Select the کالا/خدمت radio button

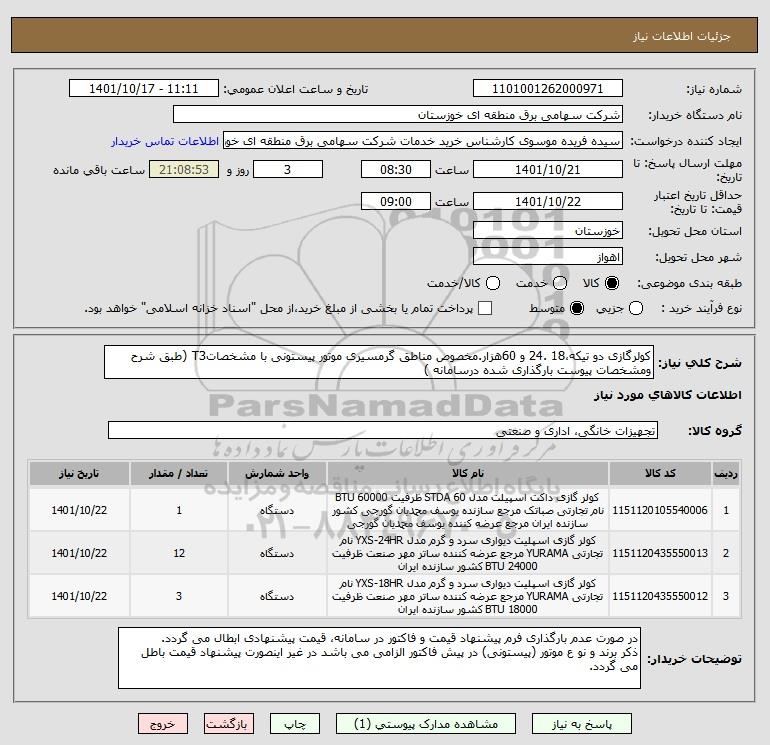point(493,283)
